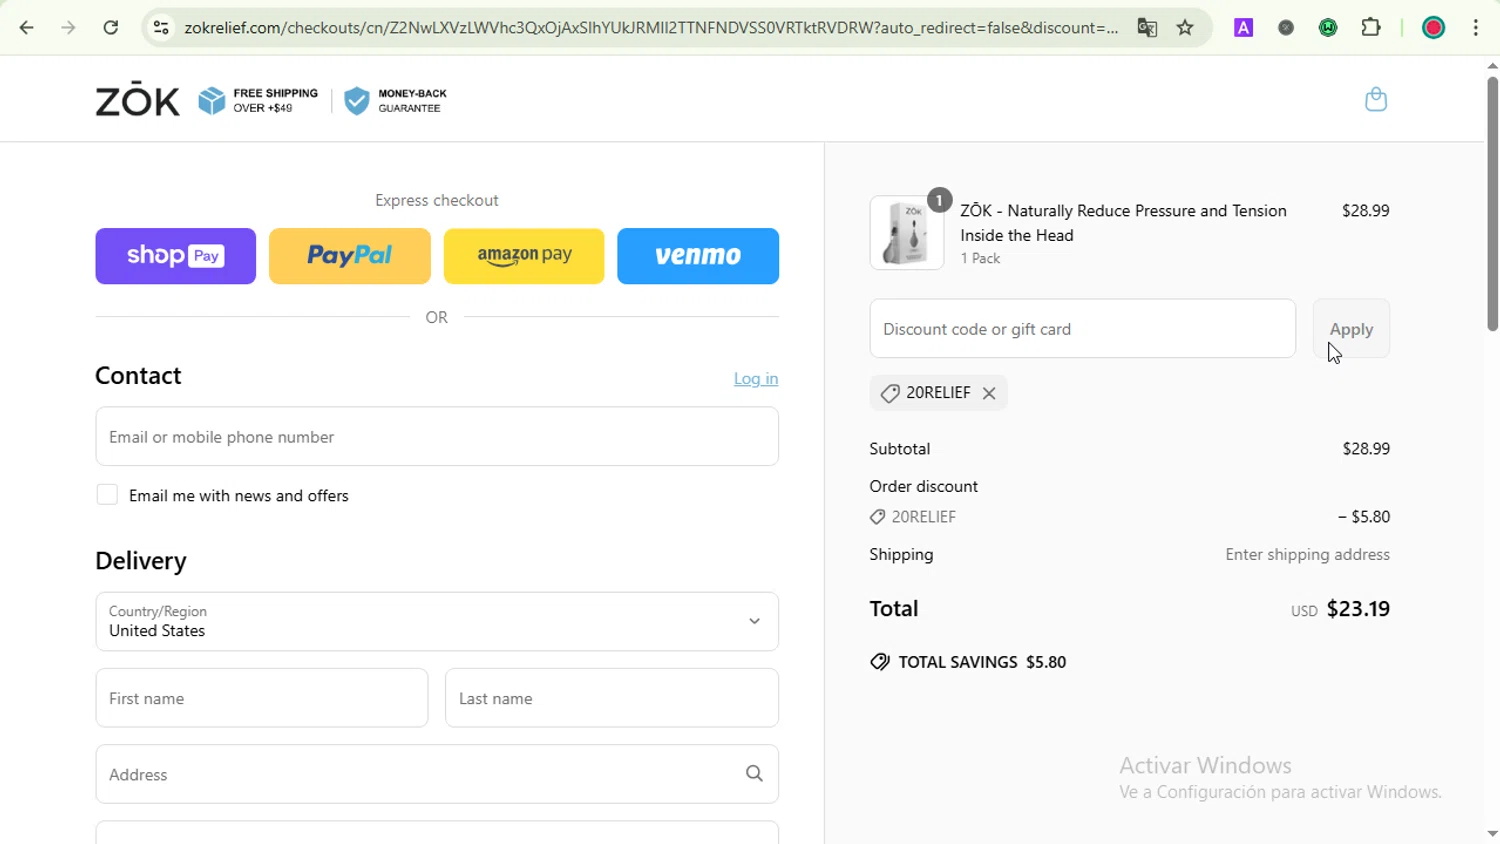This screenshot has height=844, width=1500.
Task: Click the product title ZŌK - Naturally Reduce Pressure
Action: [1123, 223]
